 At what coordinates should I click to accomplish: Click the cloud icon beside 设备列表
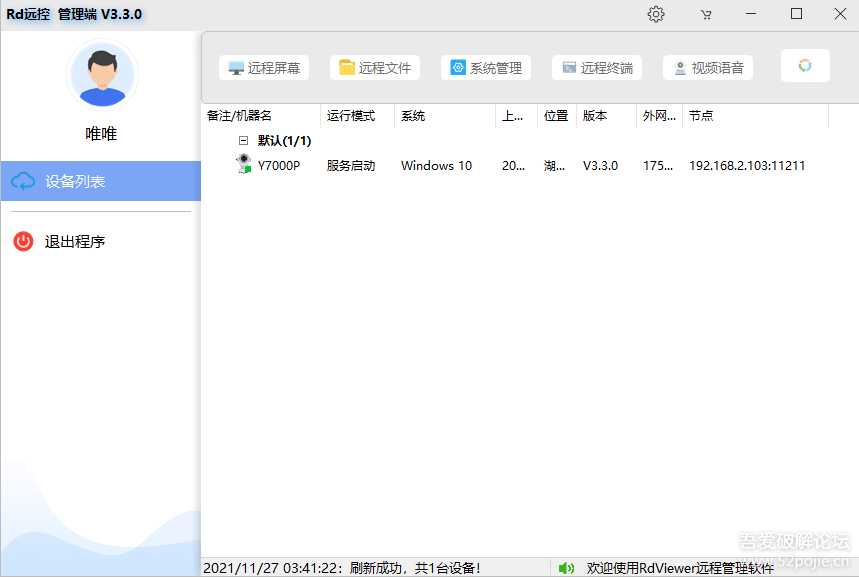22,181
